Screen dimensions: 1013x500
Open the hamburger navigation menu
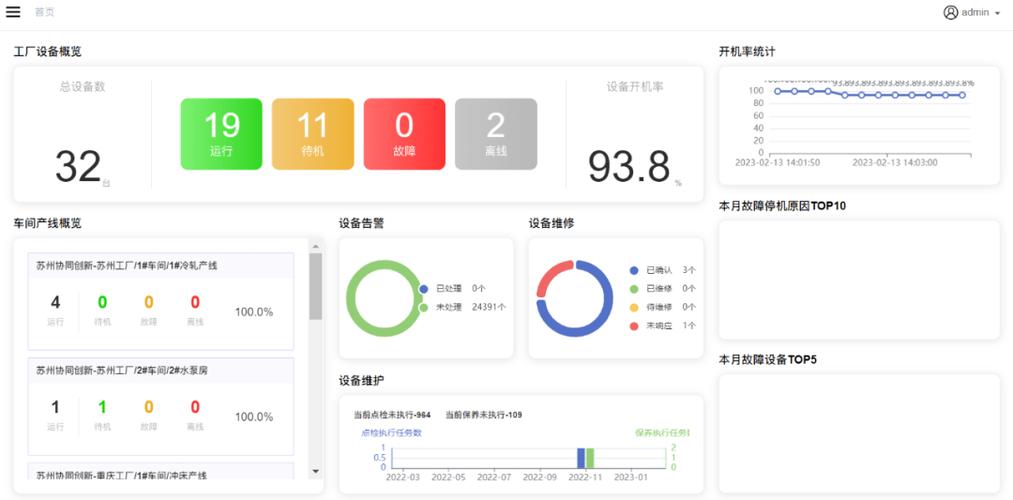(13, 12)
